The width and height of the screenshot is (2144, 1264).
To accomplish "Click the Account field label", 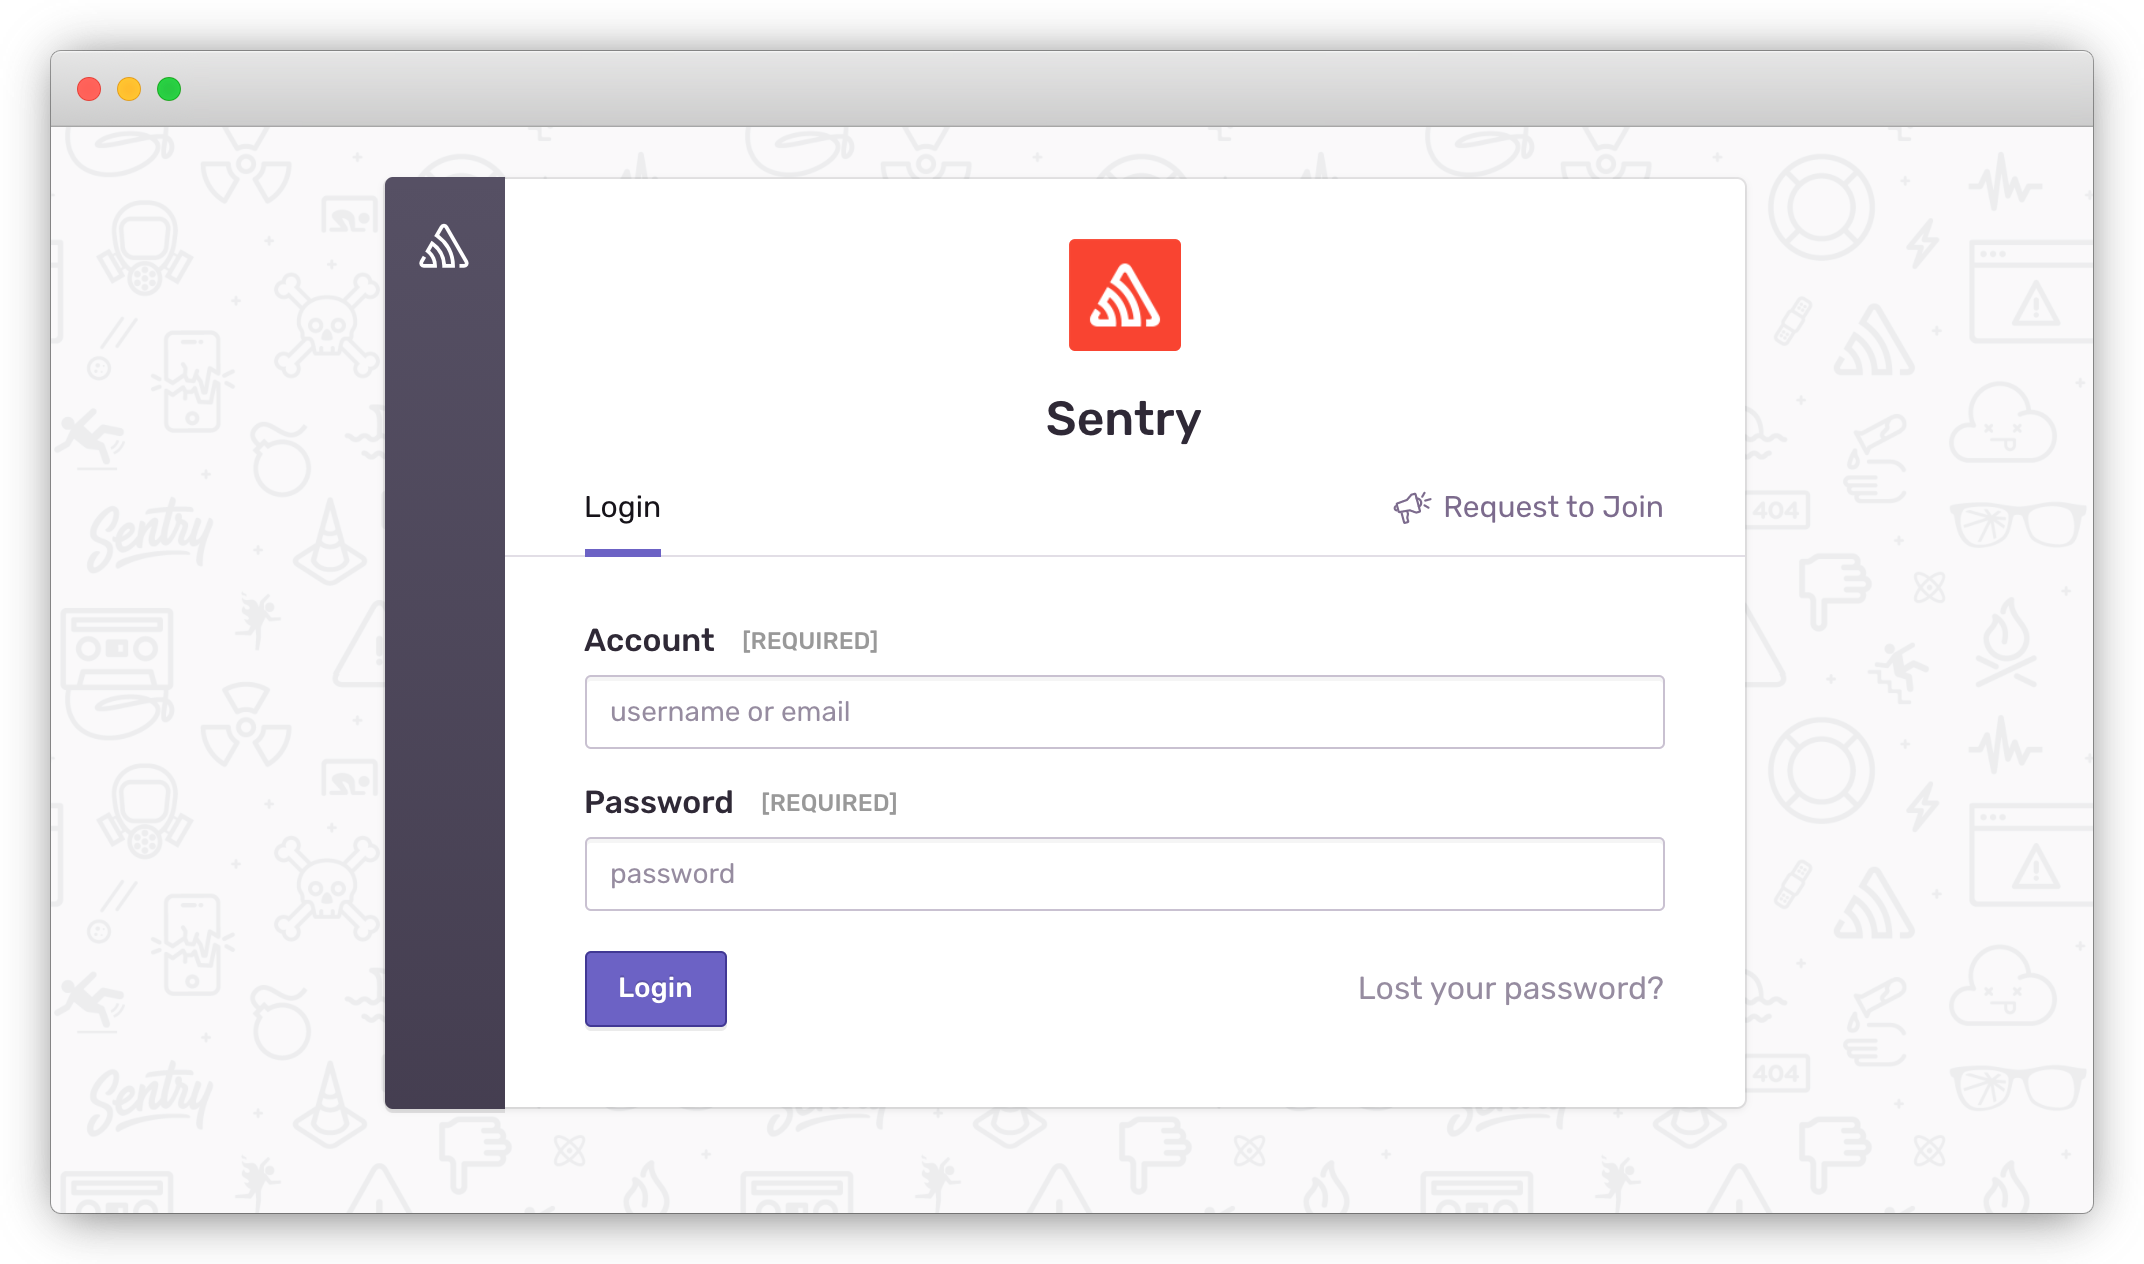I will pos(649,640).
